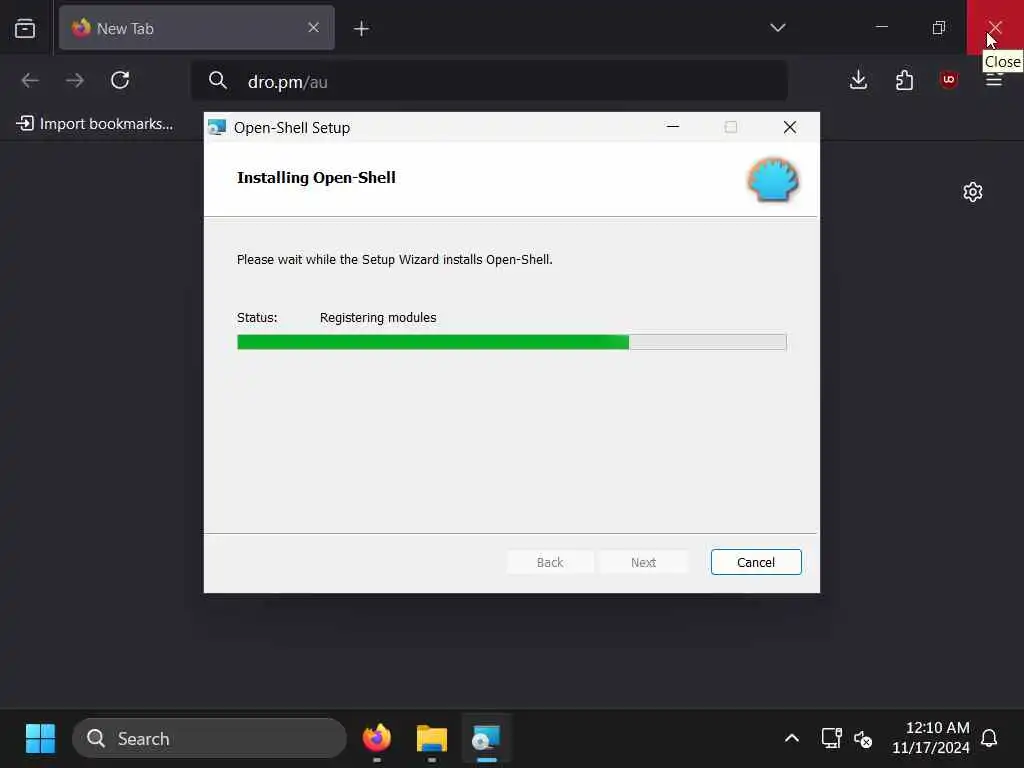Close the Firefox browser window
The width and height of the screenshot is (1024, 768).
click(995, 27)
